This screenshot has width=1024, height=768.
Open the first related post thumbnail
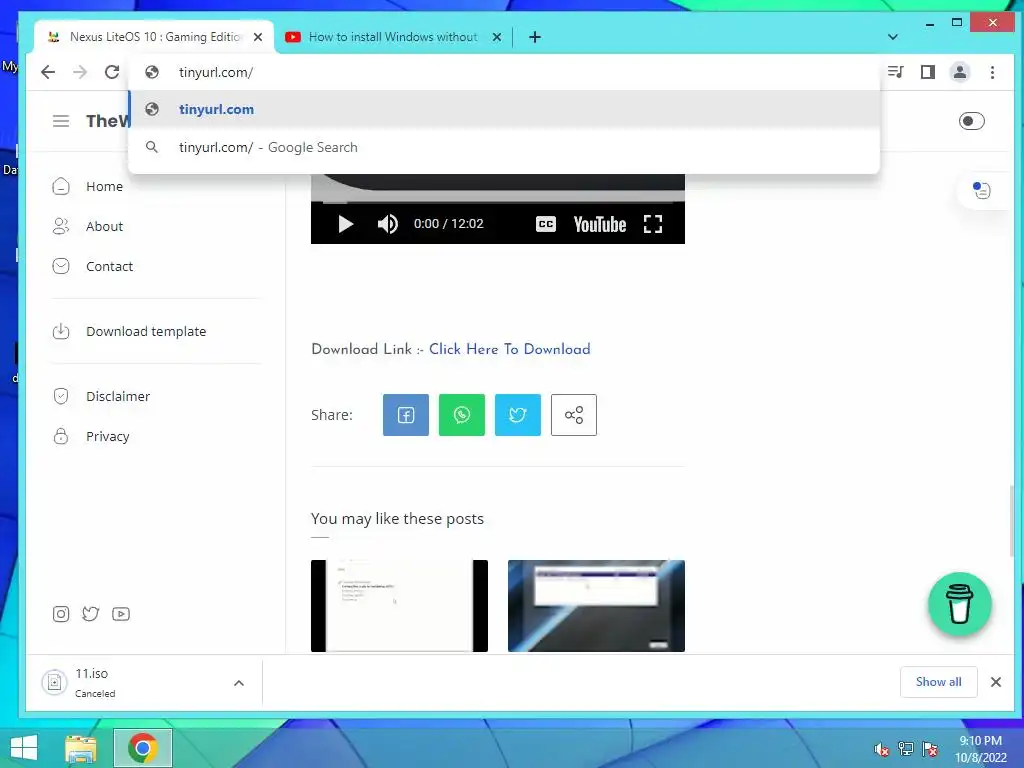(399, 605)
